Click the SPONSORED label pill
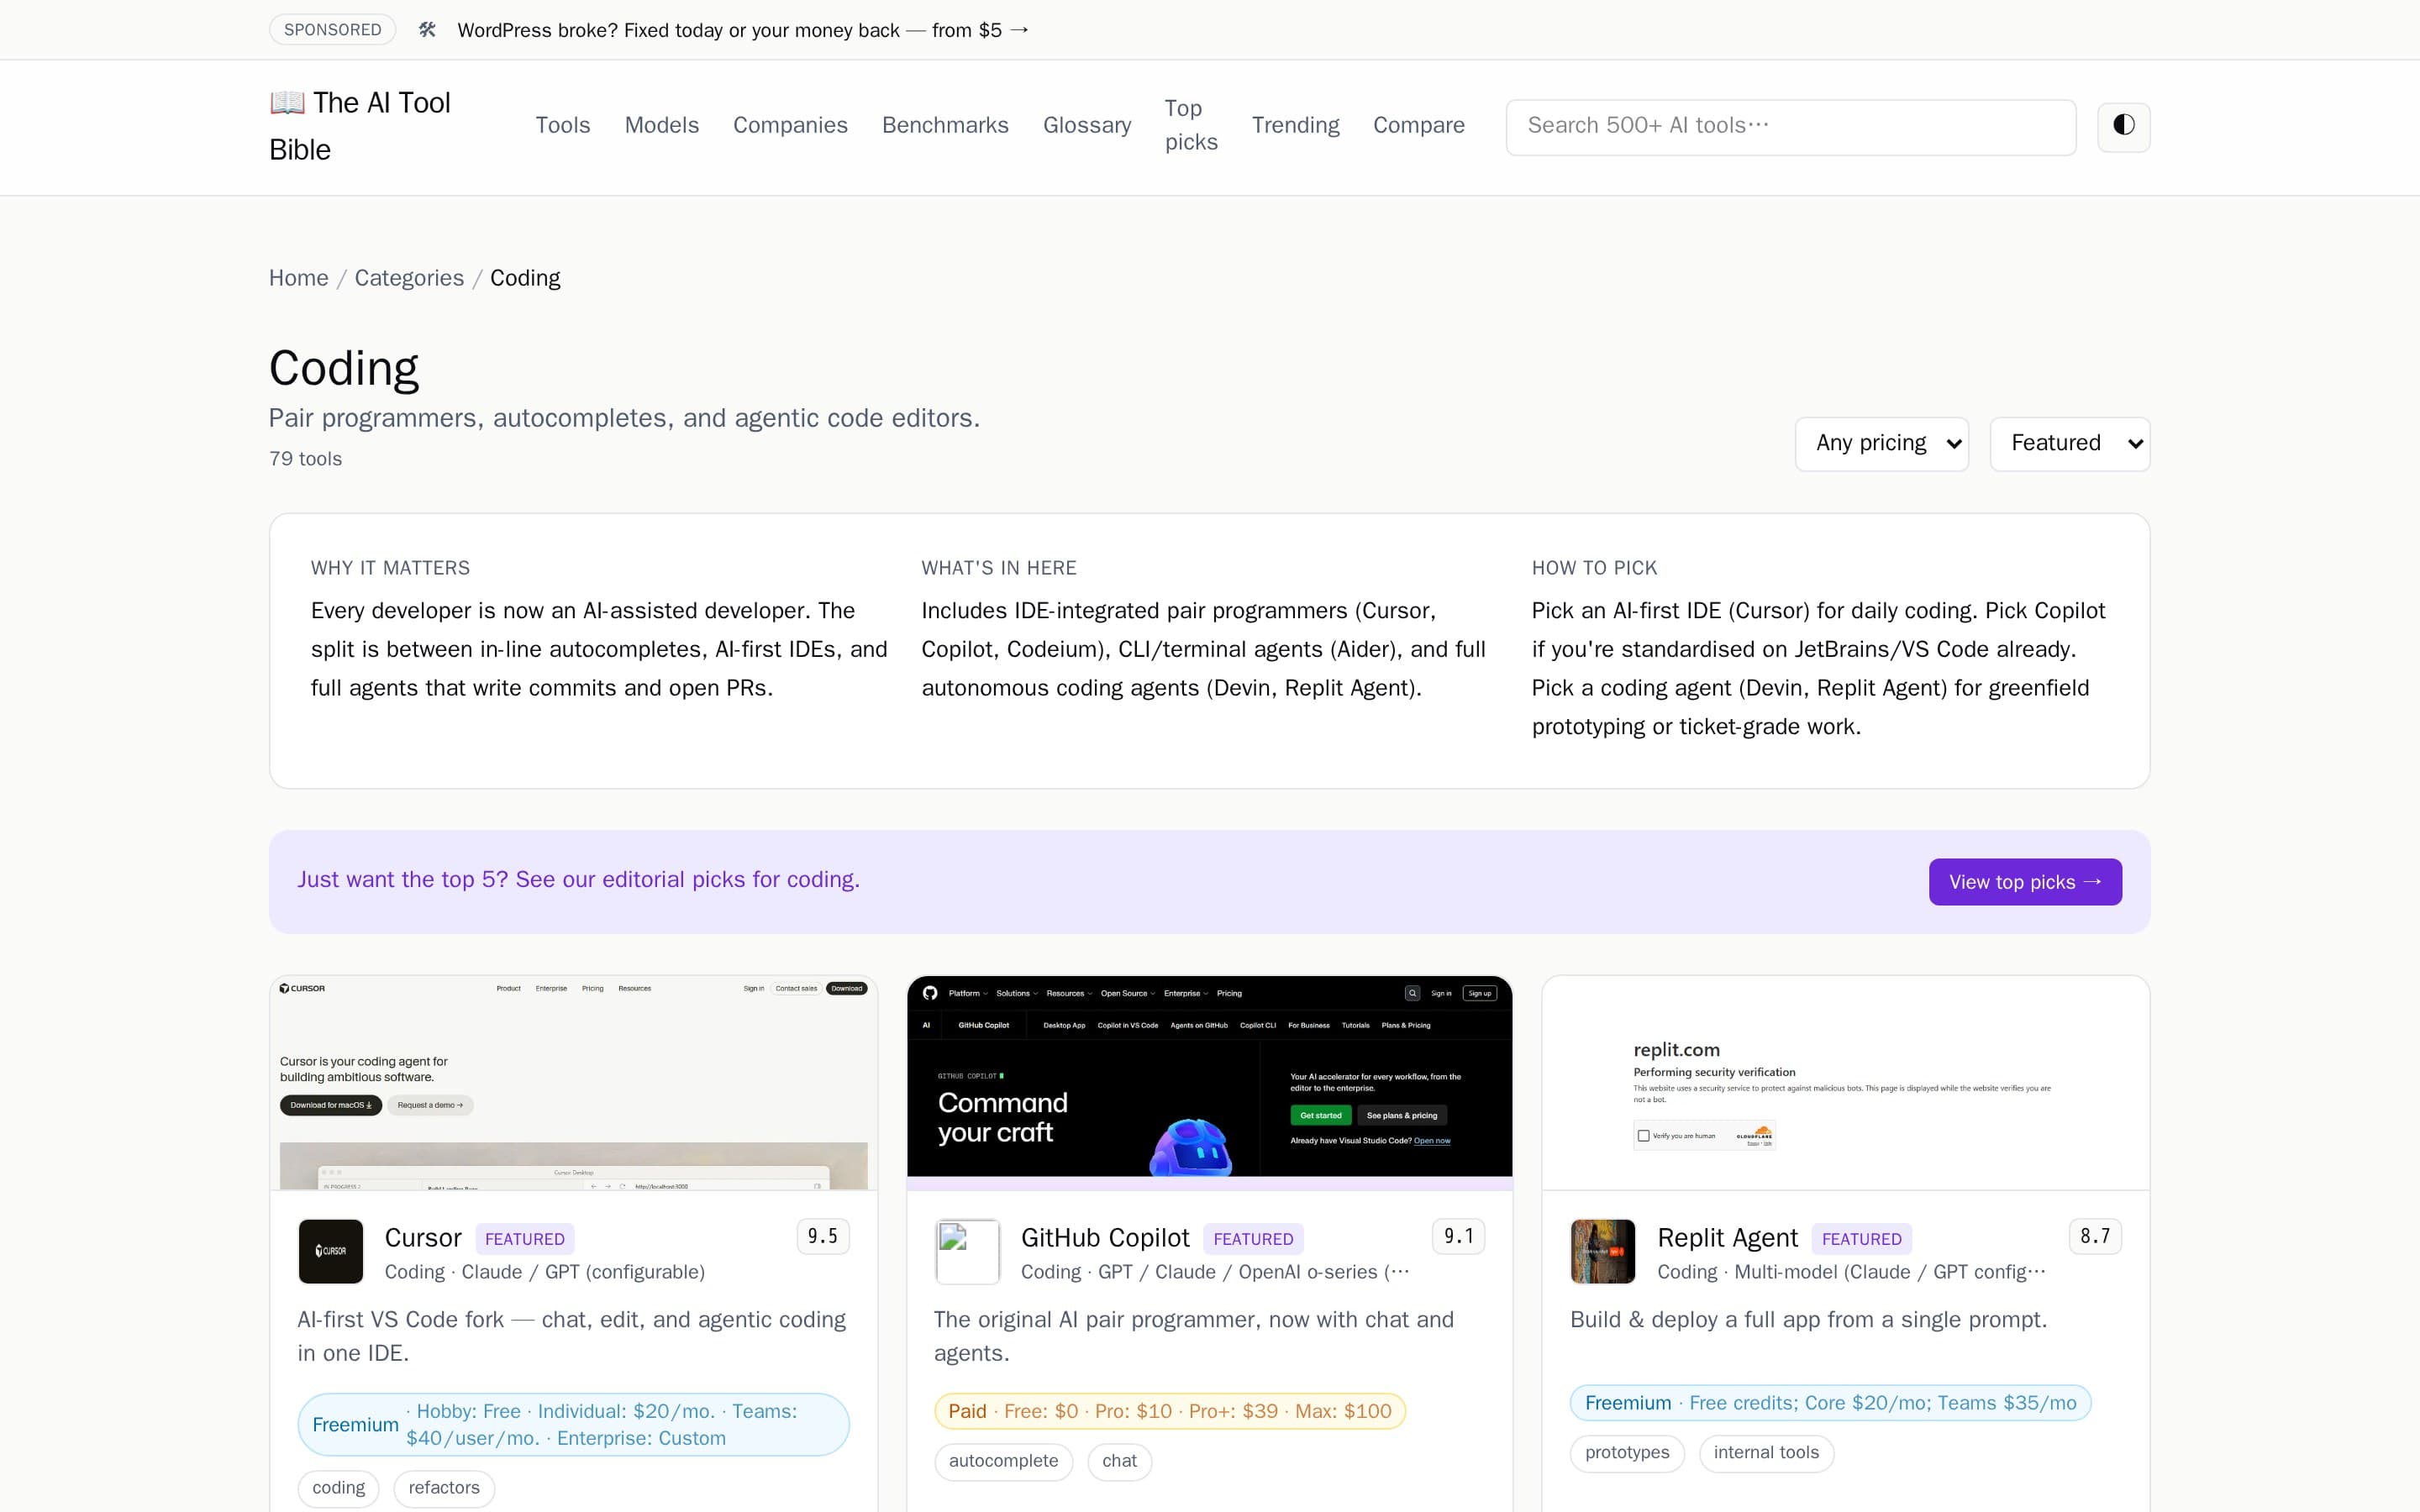 332,30
